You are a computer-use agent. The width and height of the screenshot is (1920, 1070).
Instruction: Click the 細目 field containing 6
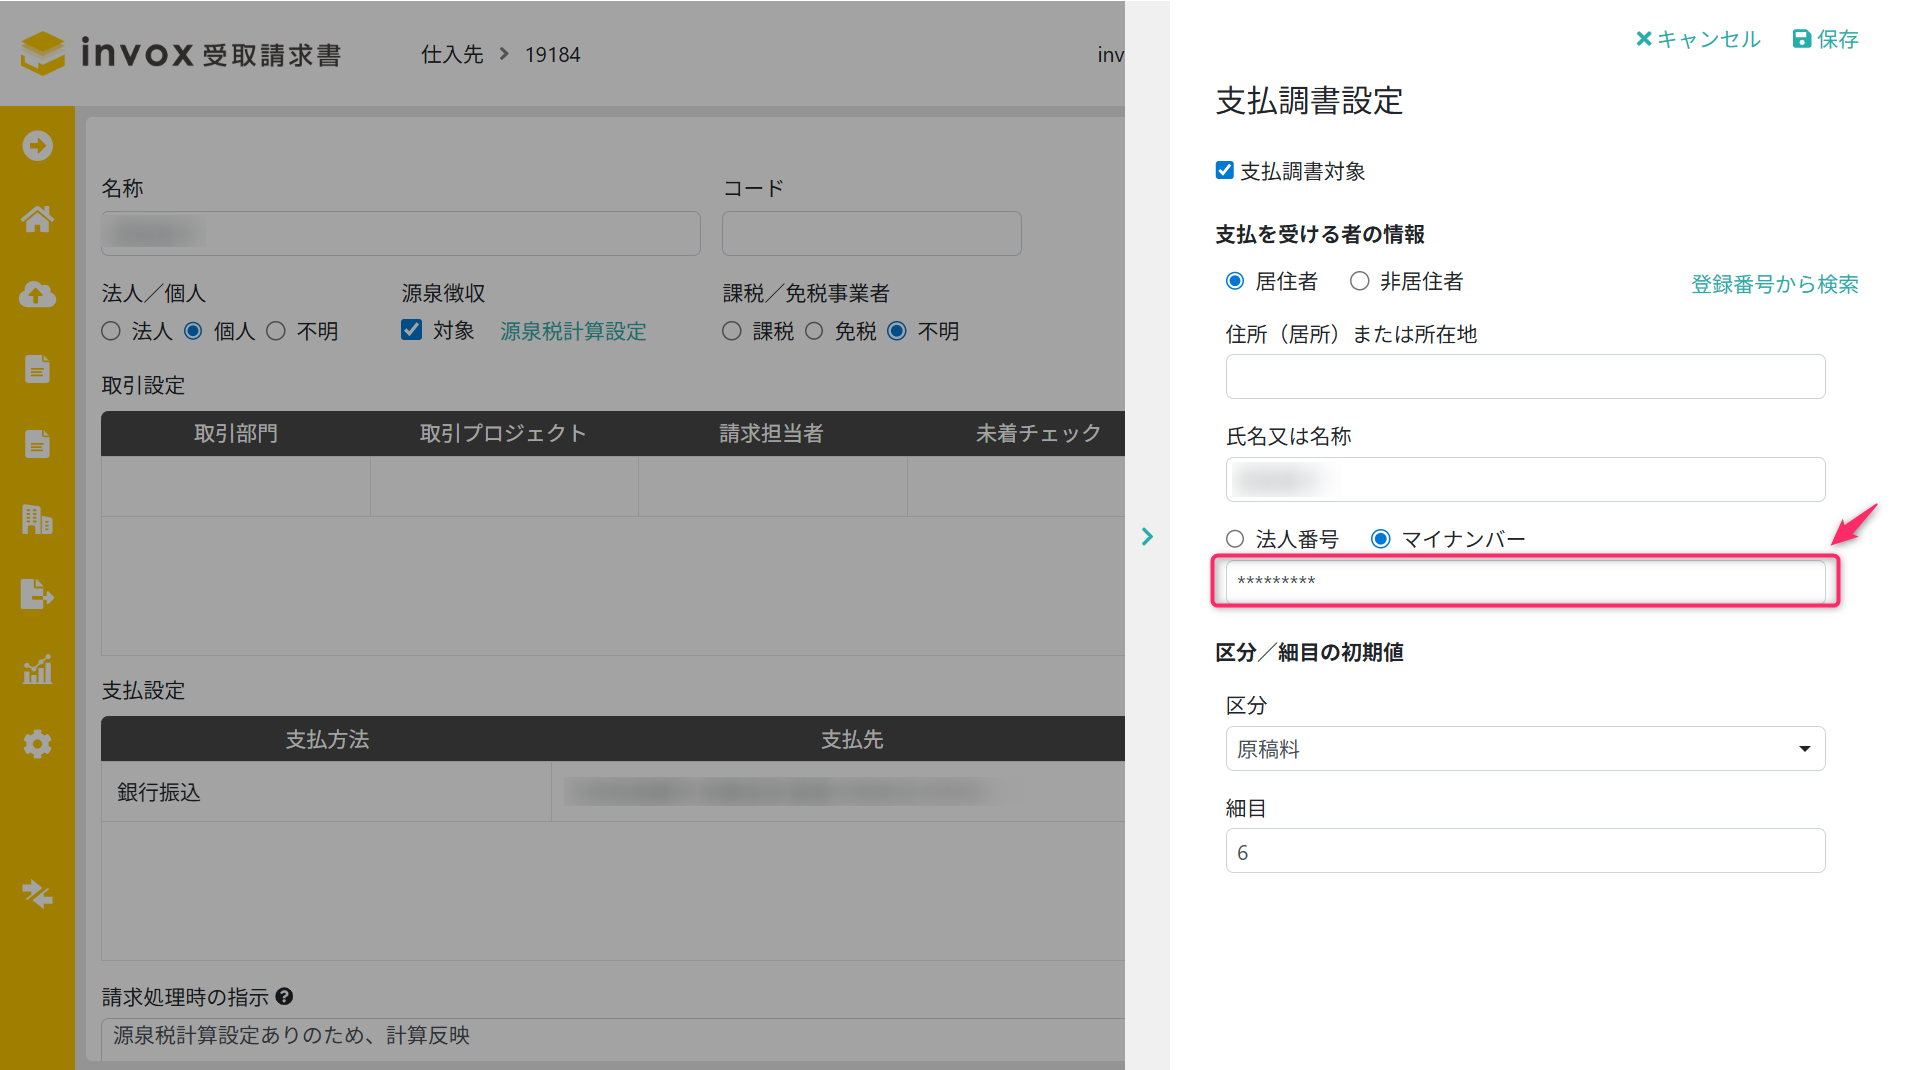coord(1524,852)
